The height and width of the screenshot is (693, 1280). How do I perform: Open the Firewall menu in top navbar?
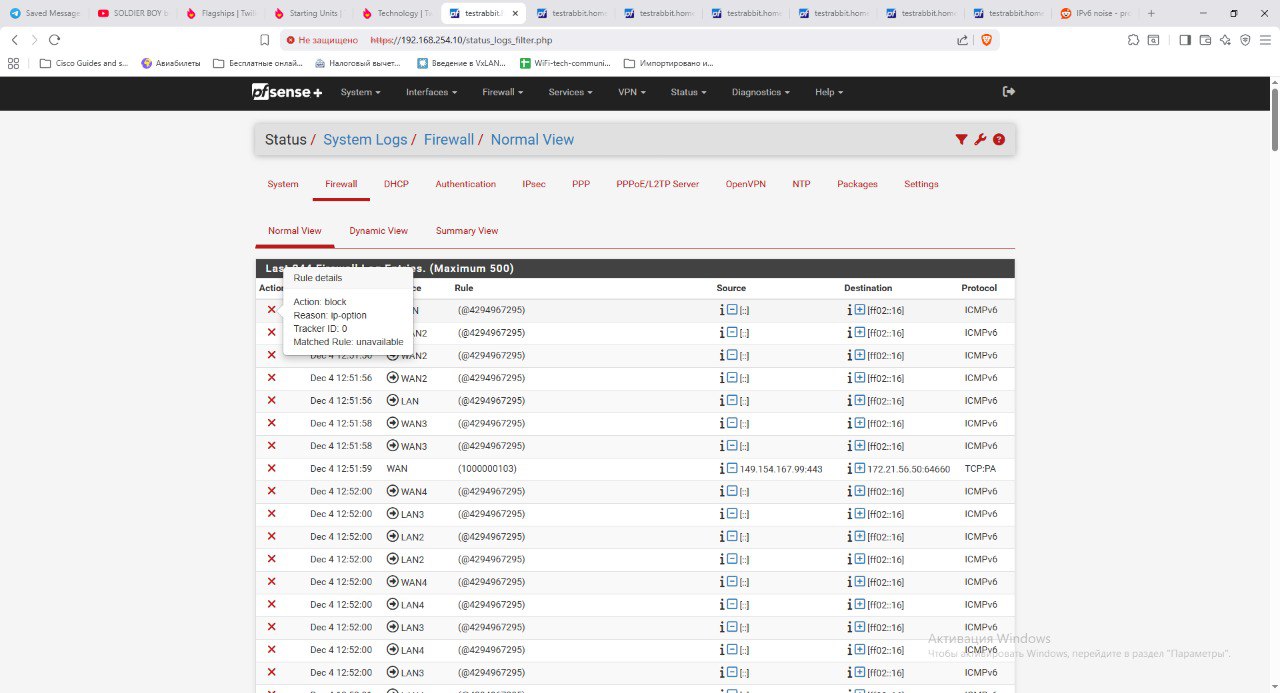tap(502, 92)
